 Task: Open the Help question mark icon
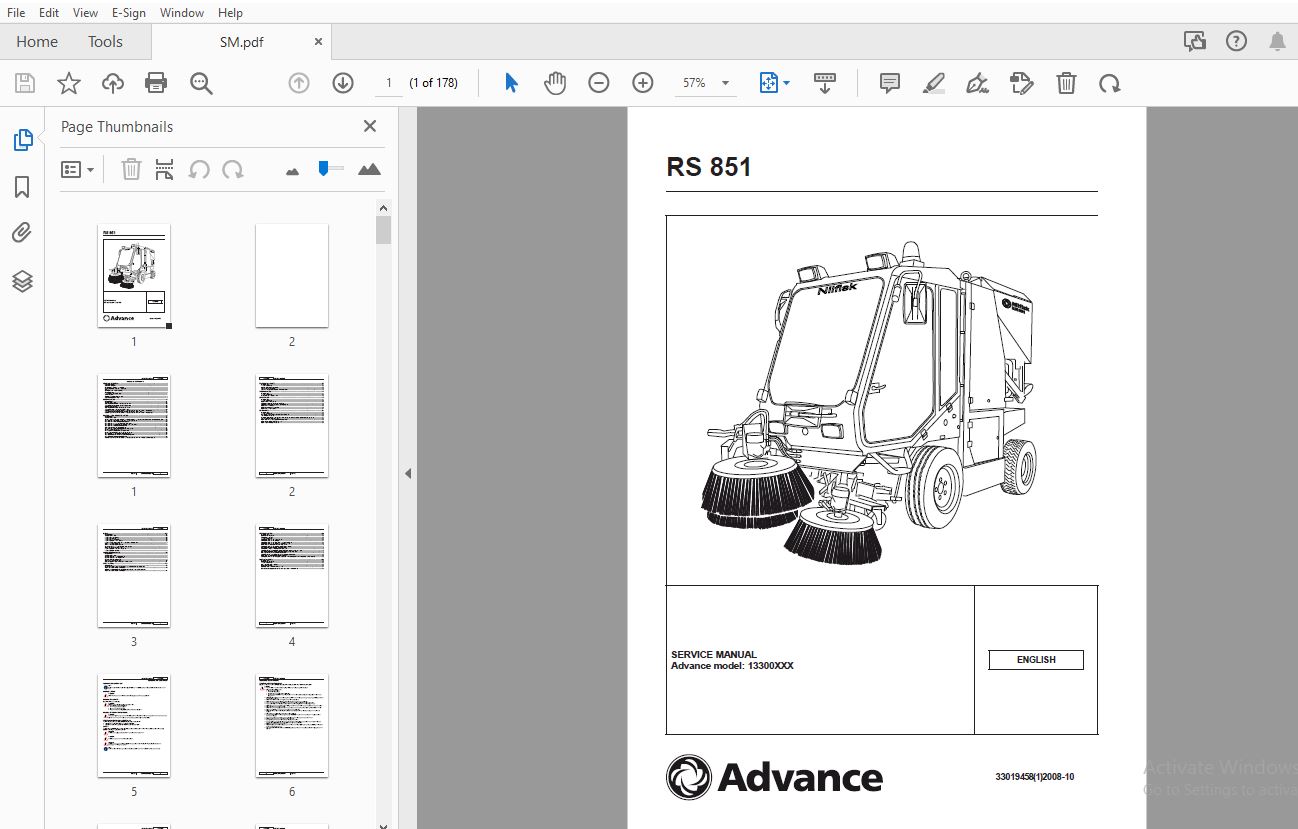[1236, 41]
